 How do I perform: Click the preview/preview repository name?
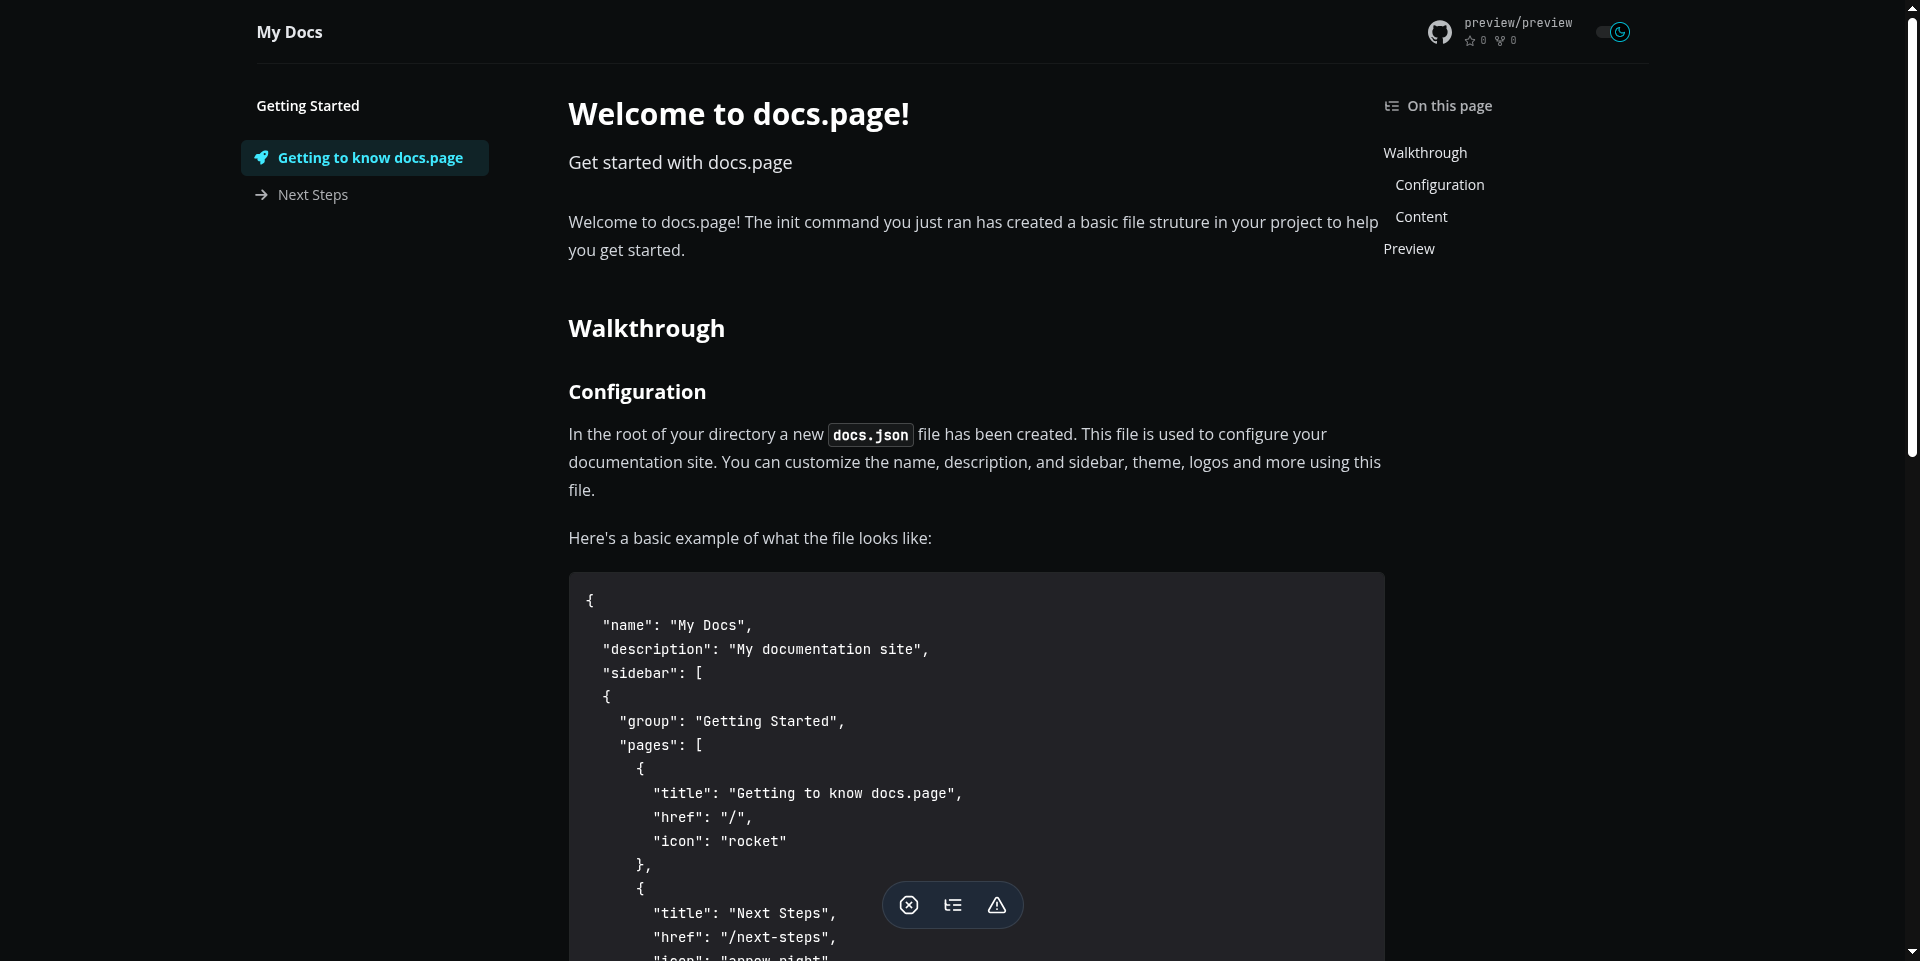[x=1518, y=23]
